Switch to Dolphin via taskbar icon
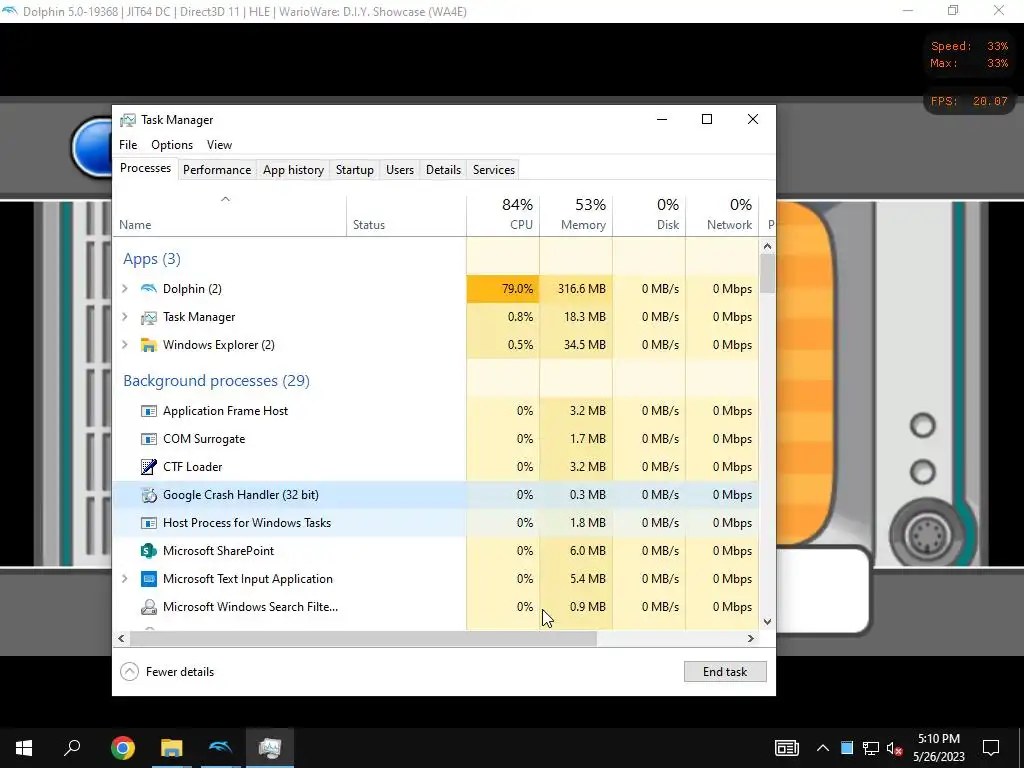 point(221,748)
